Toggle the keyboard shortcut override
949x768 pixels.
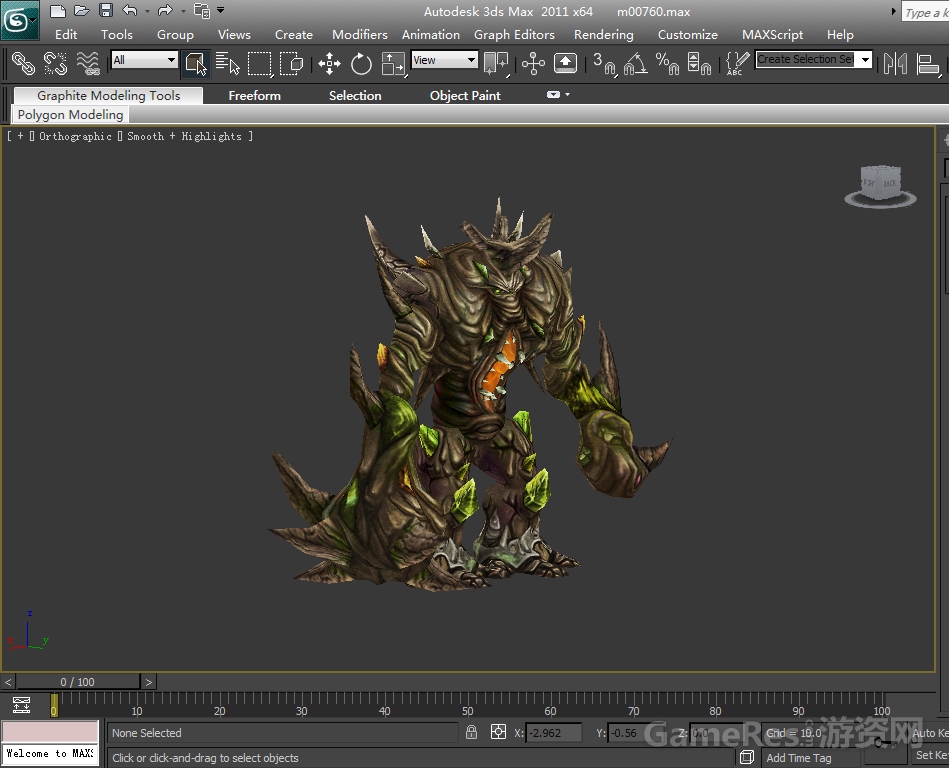565,64
